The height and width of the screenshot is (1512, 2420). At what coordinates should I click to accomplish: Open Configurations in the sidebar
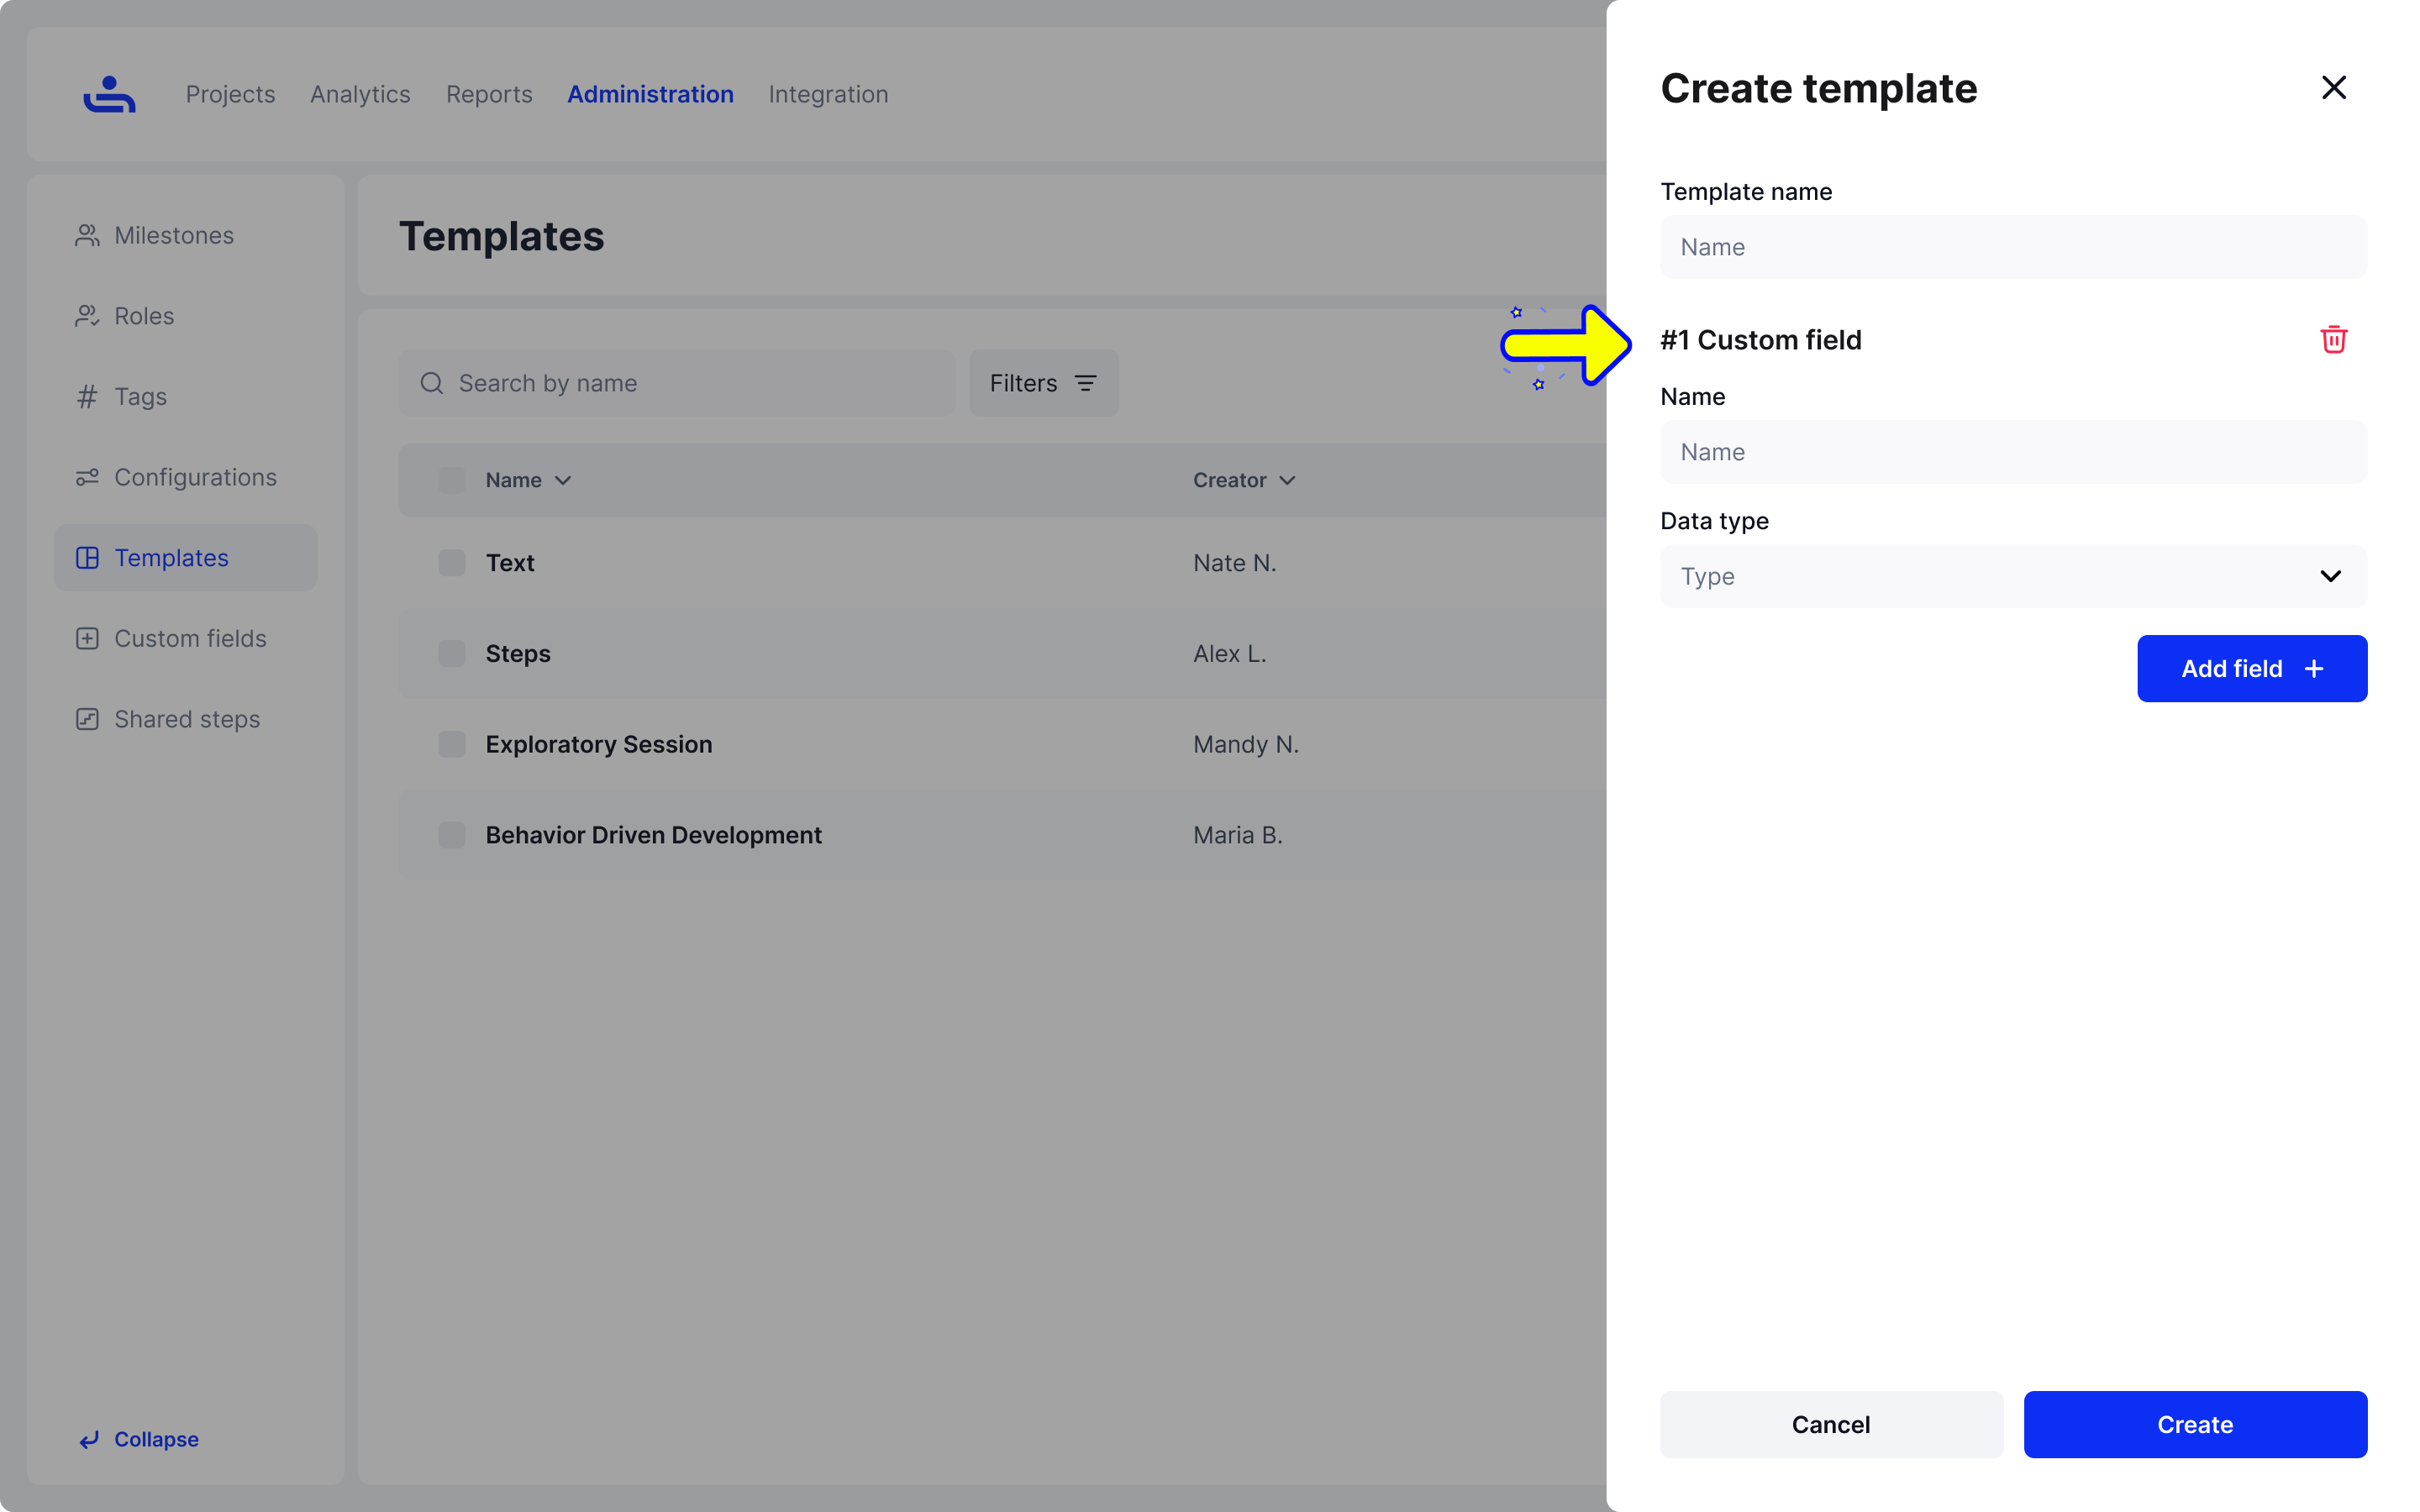(x=194, y=477)
